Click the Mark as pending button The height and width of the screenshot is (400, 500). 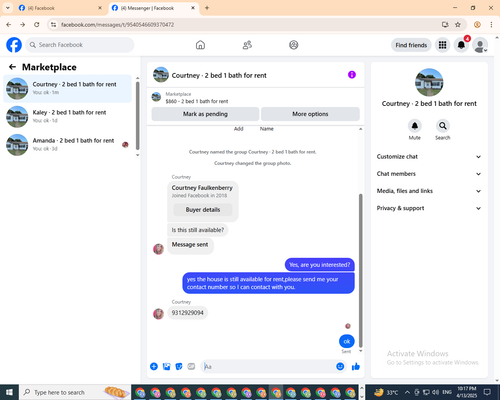coord(205,114)
